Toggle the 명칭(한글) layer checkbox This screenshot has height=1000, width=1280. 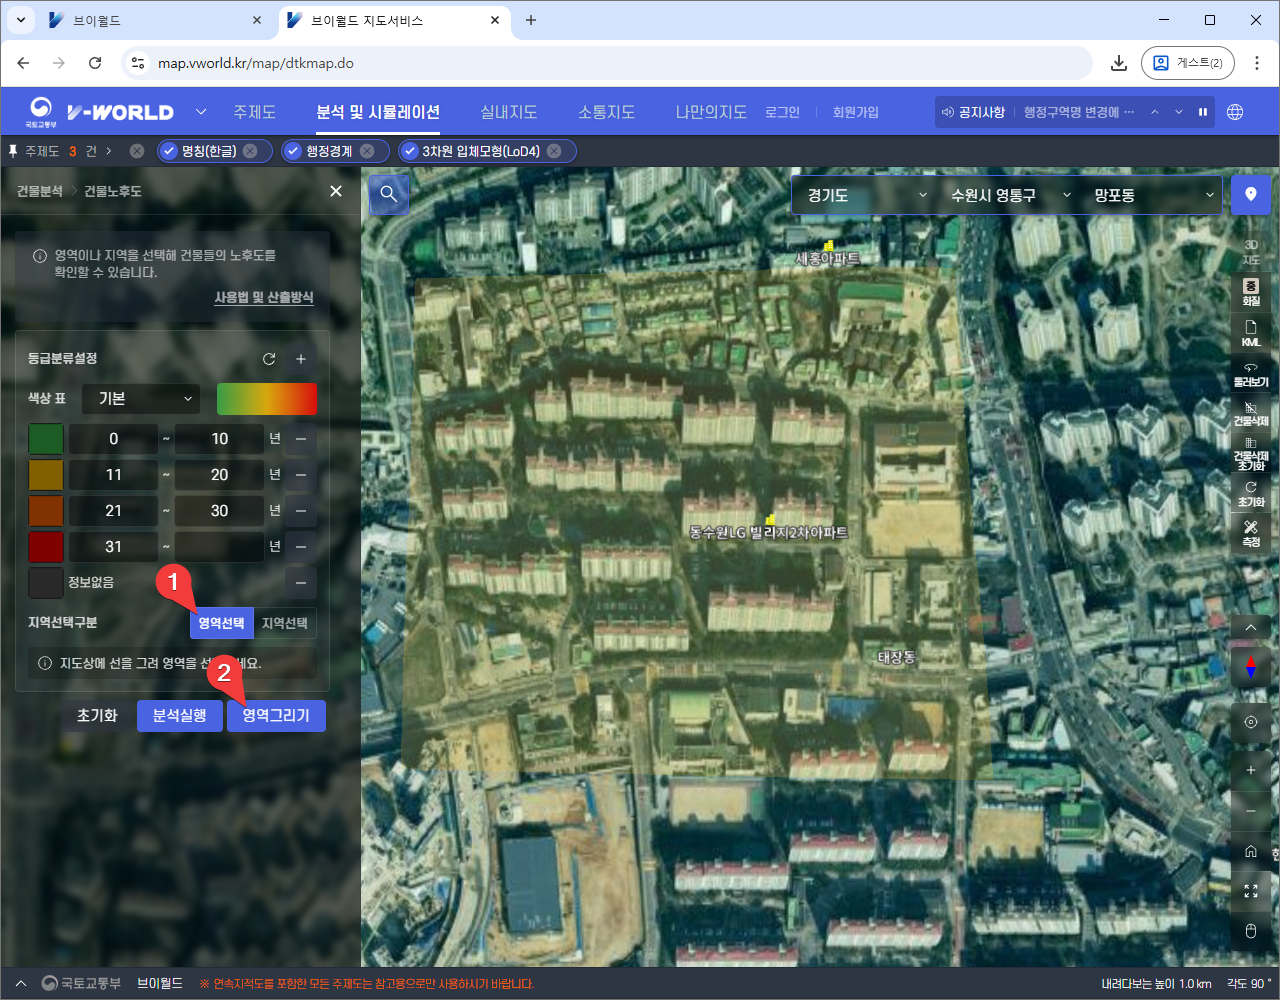pyautogui.click(x=169, y=151)
